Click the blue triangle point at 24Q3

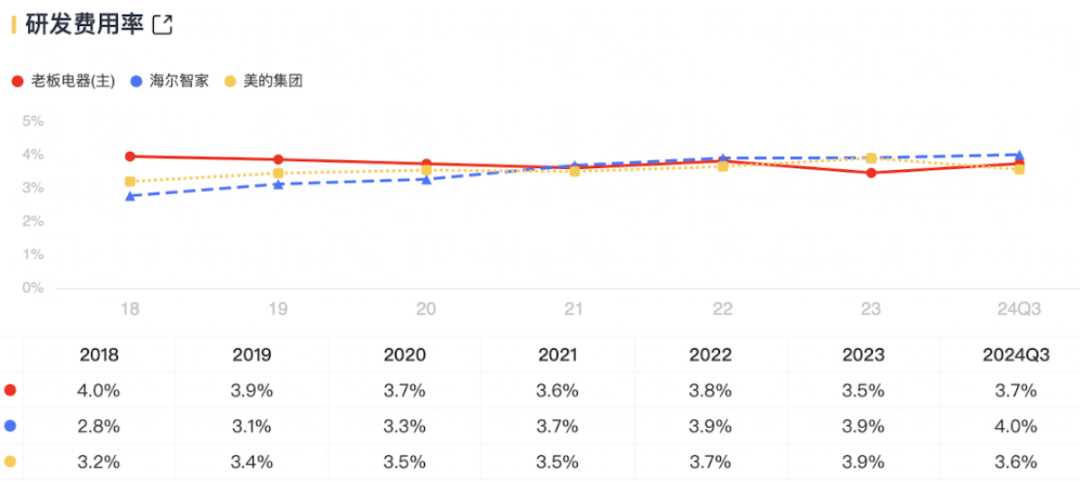[x=1019, y=155]
